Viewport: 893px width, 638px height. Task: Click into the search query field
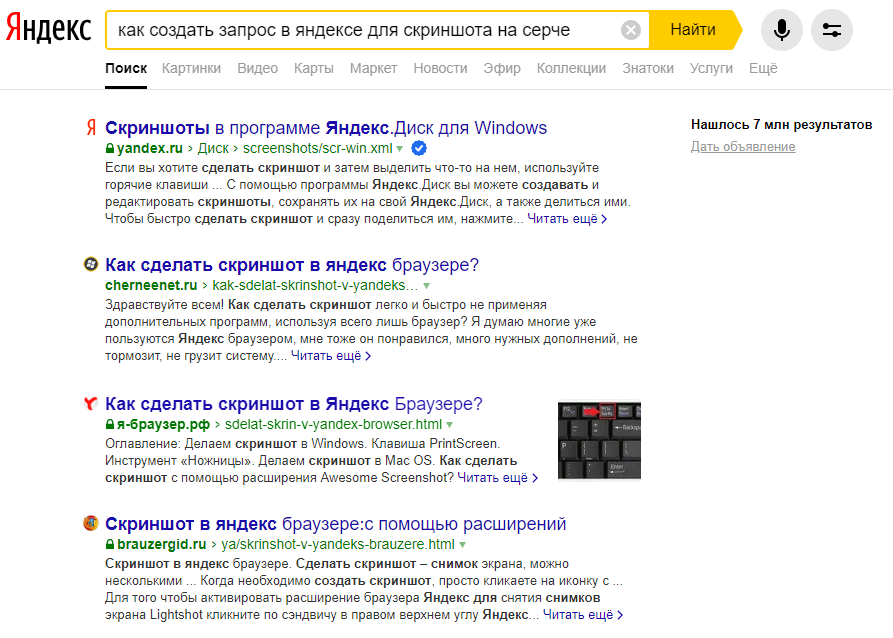coord(364,30)
